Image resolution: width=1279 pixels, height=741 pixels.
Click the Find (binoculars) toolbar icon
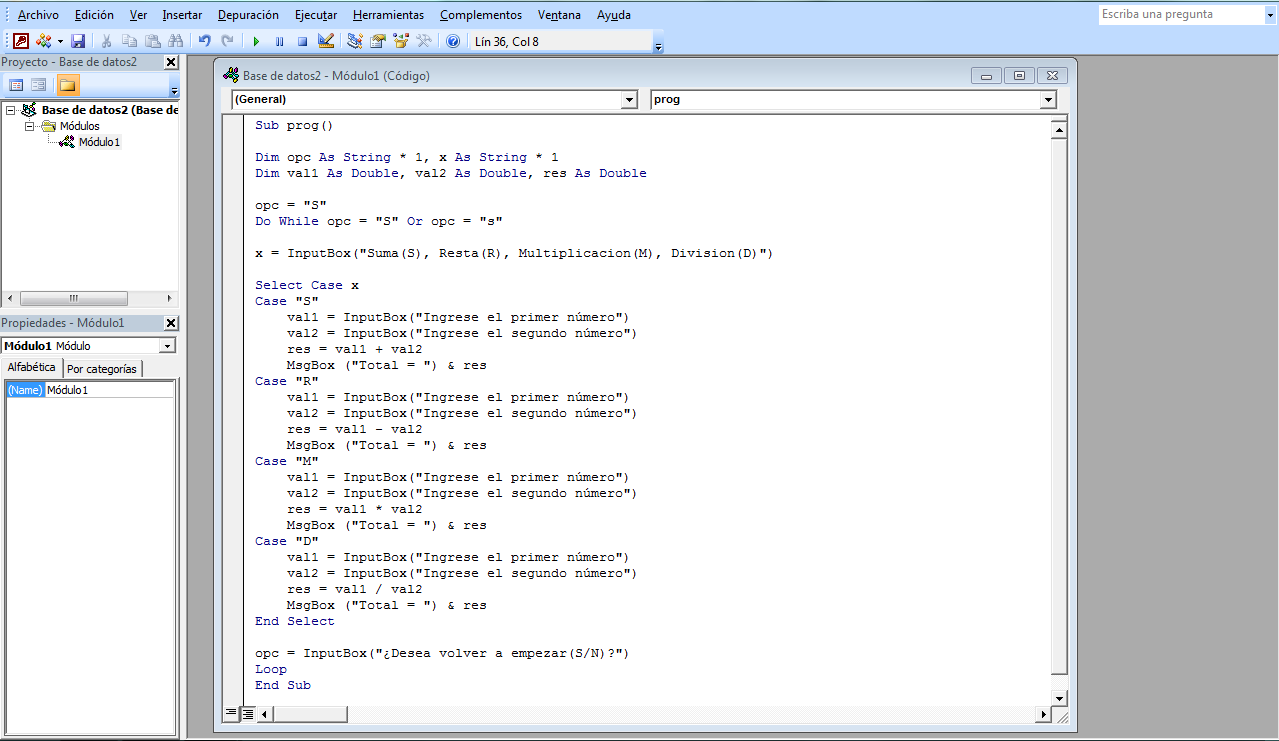175,41
